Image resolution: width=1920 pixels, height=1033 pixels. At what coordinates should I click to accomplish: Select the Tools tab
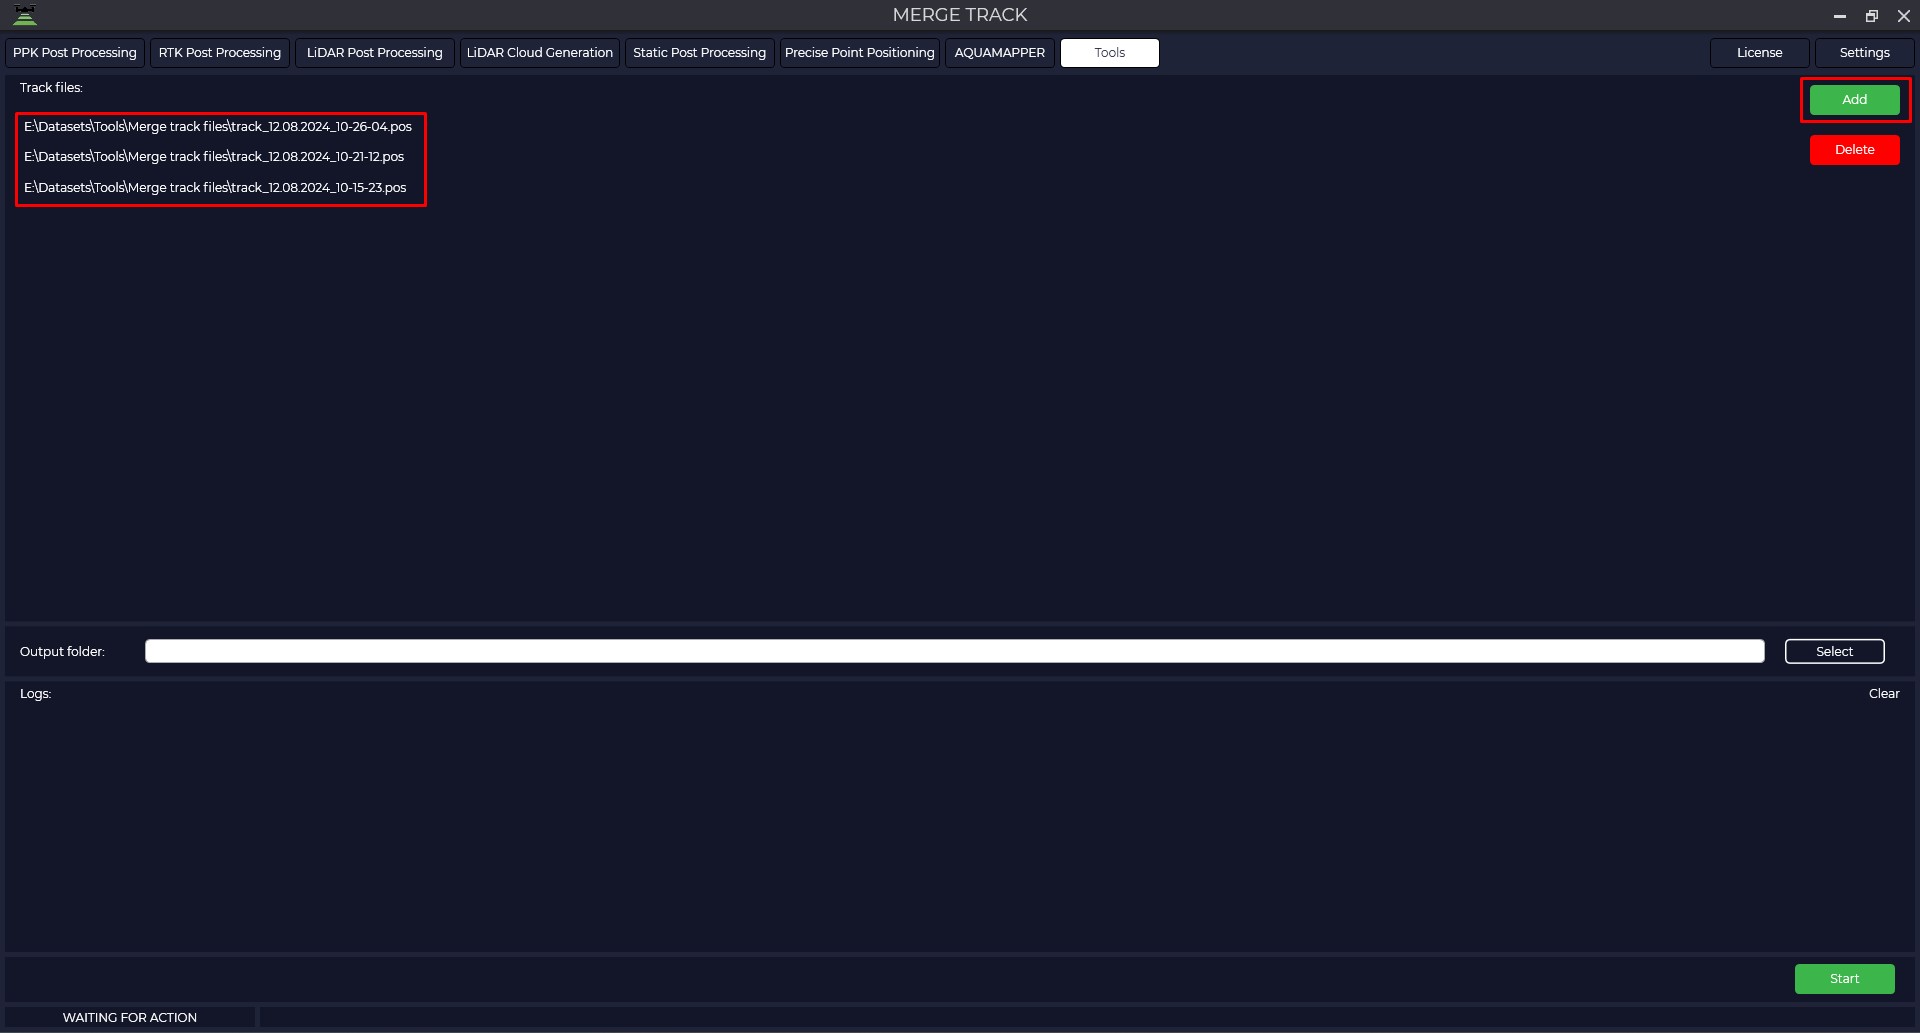(x=1110, y=53)
